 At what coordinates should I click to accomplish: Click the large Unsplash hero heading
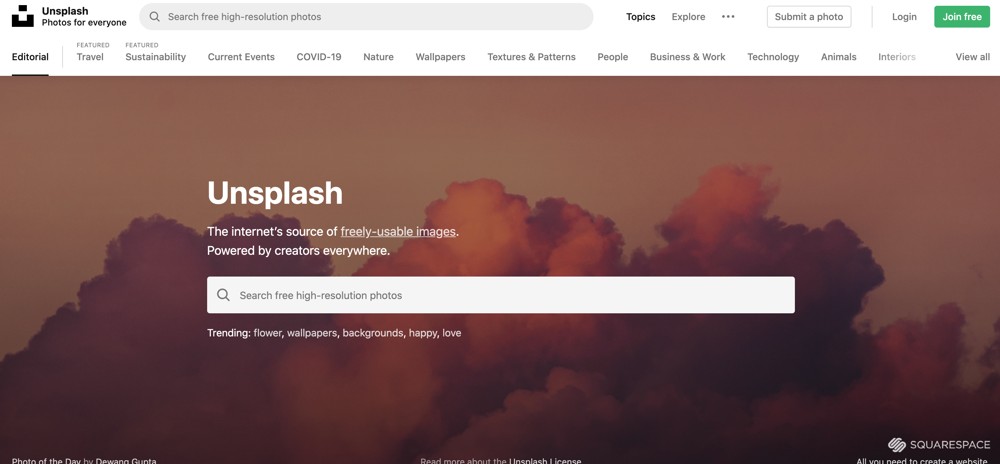click(x=275, y=192)
